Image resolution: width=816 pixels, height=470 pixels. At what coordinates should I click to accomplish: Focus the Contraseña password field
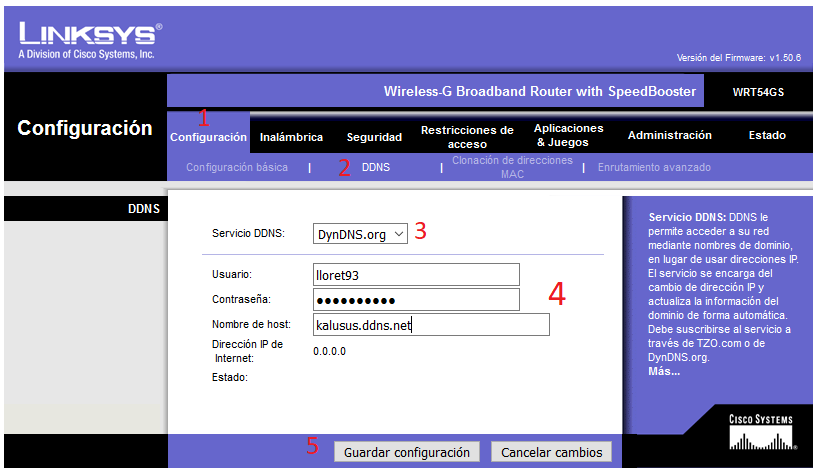[416, 300]
